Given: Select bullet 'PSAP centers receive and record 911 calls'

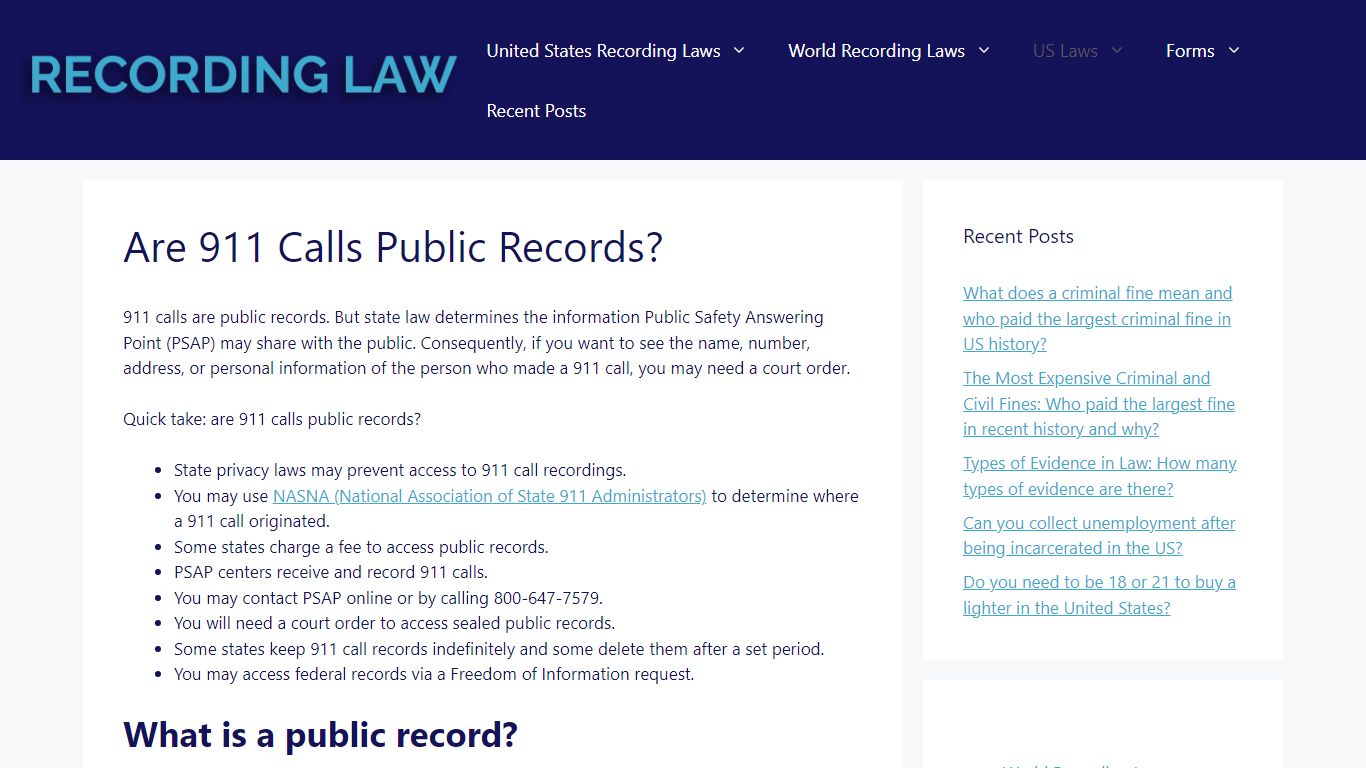Looking at the screenshot, I should point(331,572).
